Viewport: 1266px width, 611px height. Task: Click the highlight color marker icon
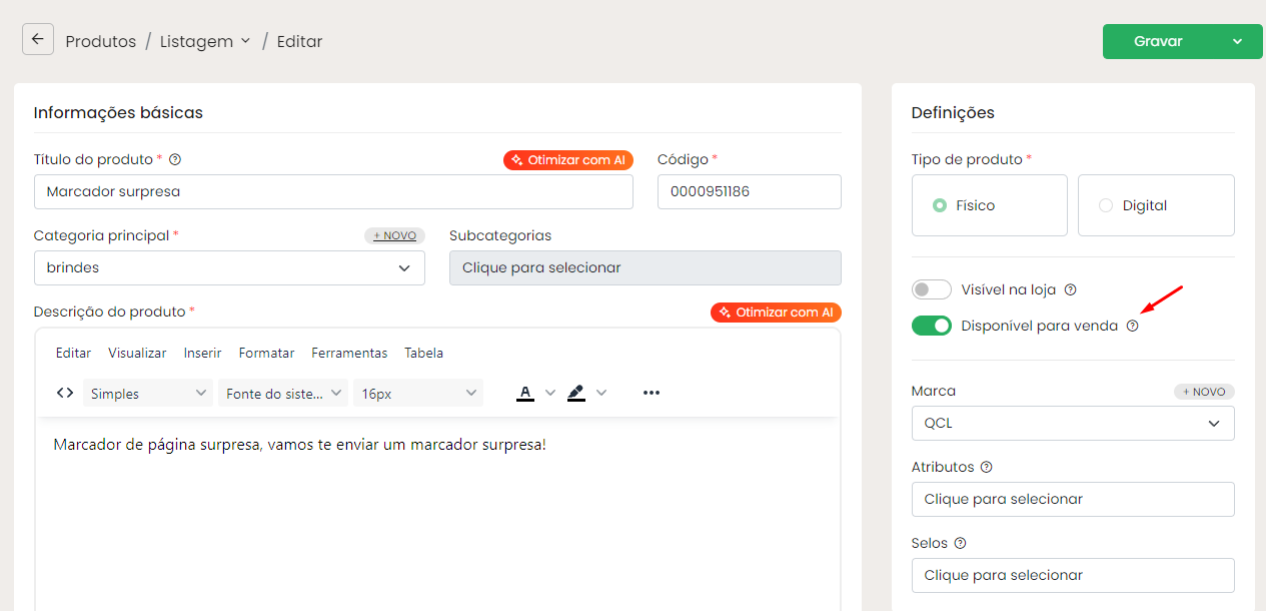coord(576,393)
